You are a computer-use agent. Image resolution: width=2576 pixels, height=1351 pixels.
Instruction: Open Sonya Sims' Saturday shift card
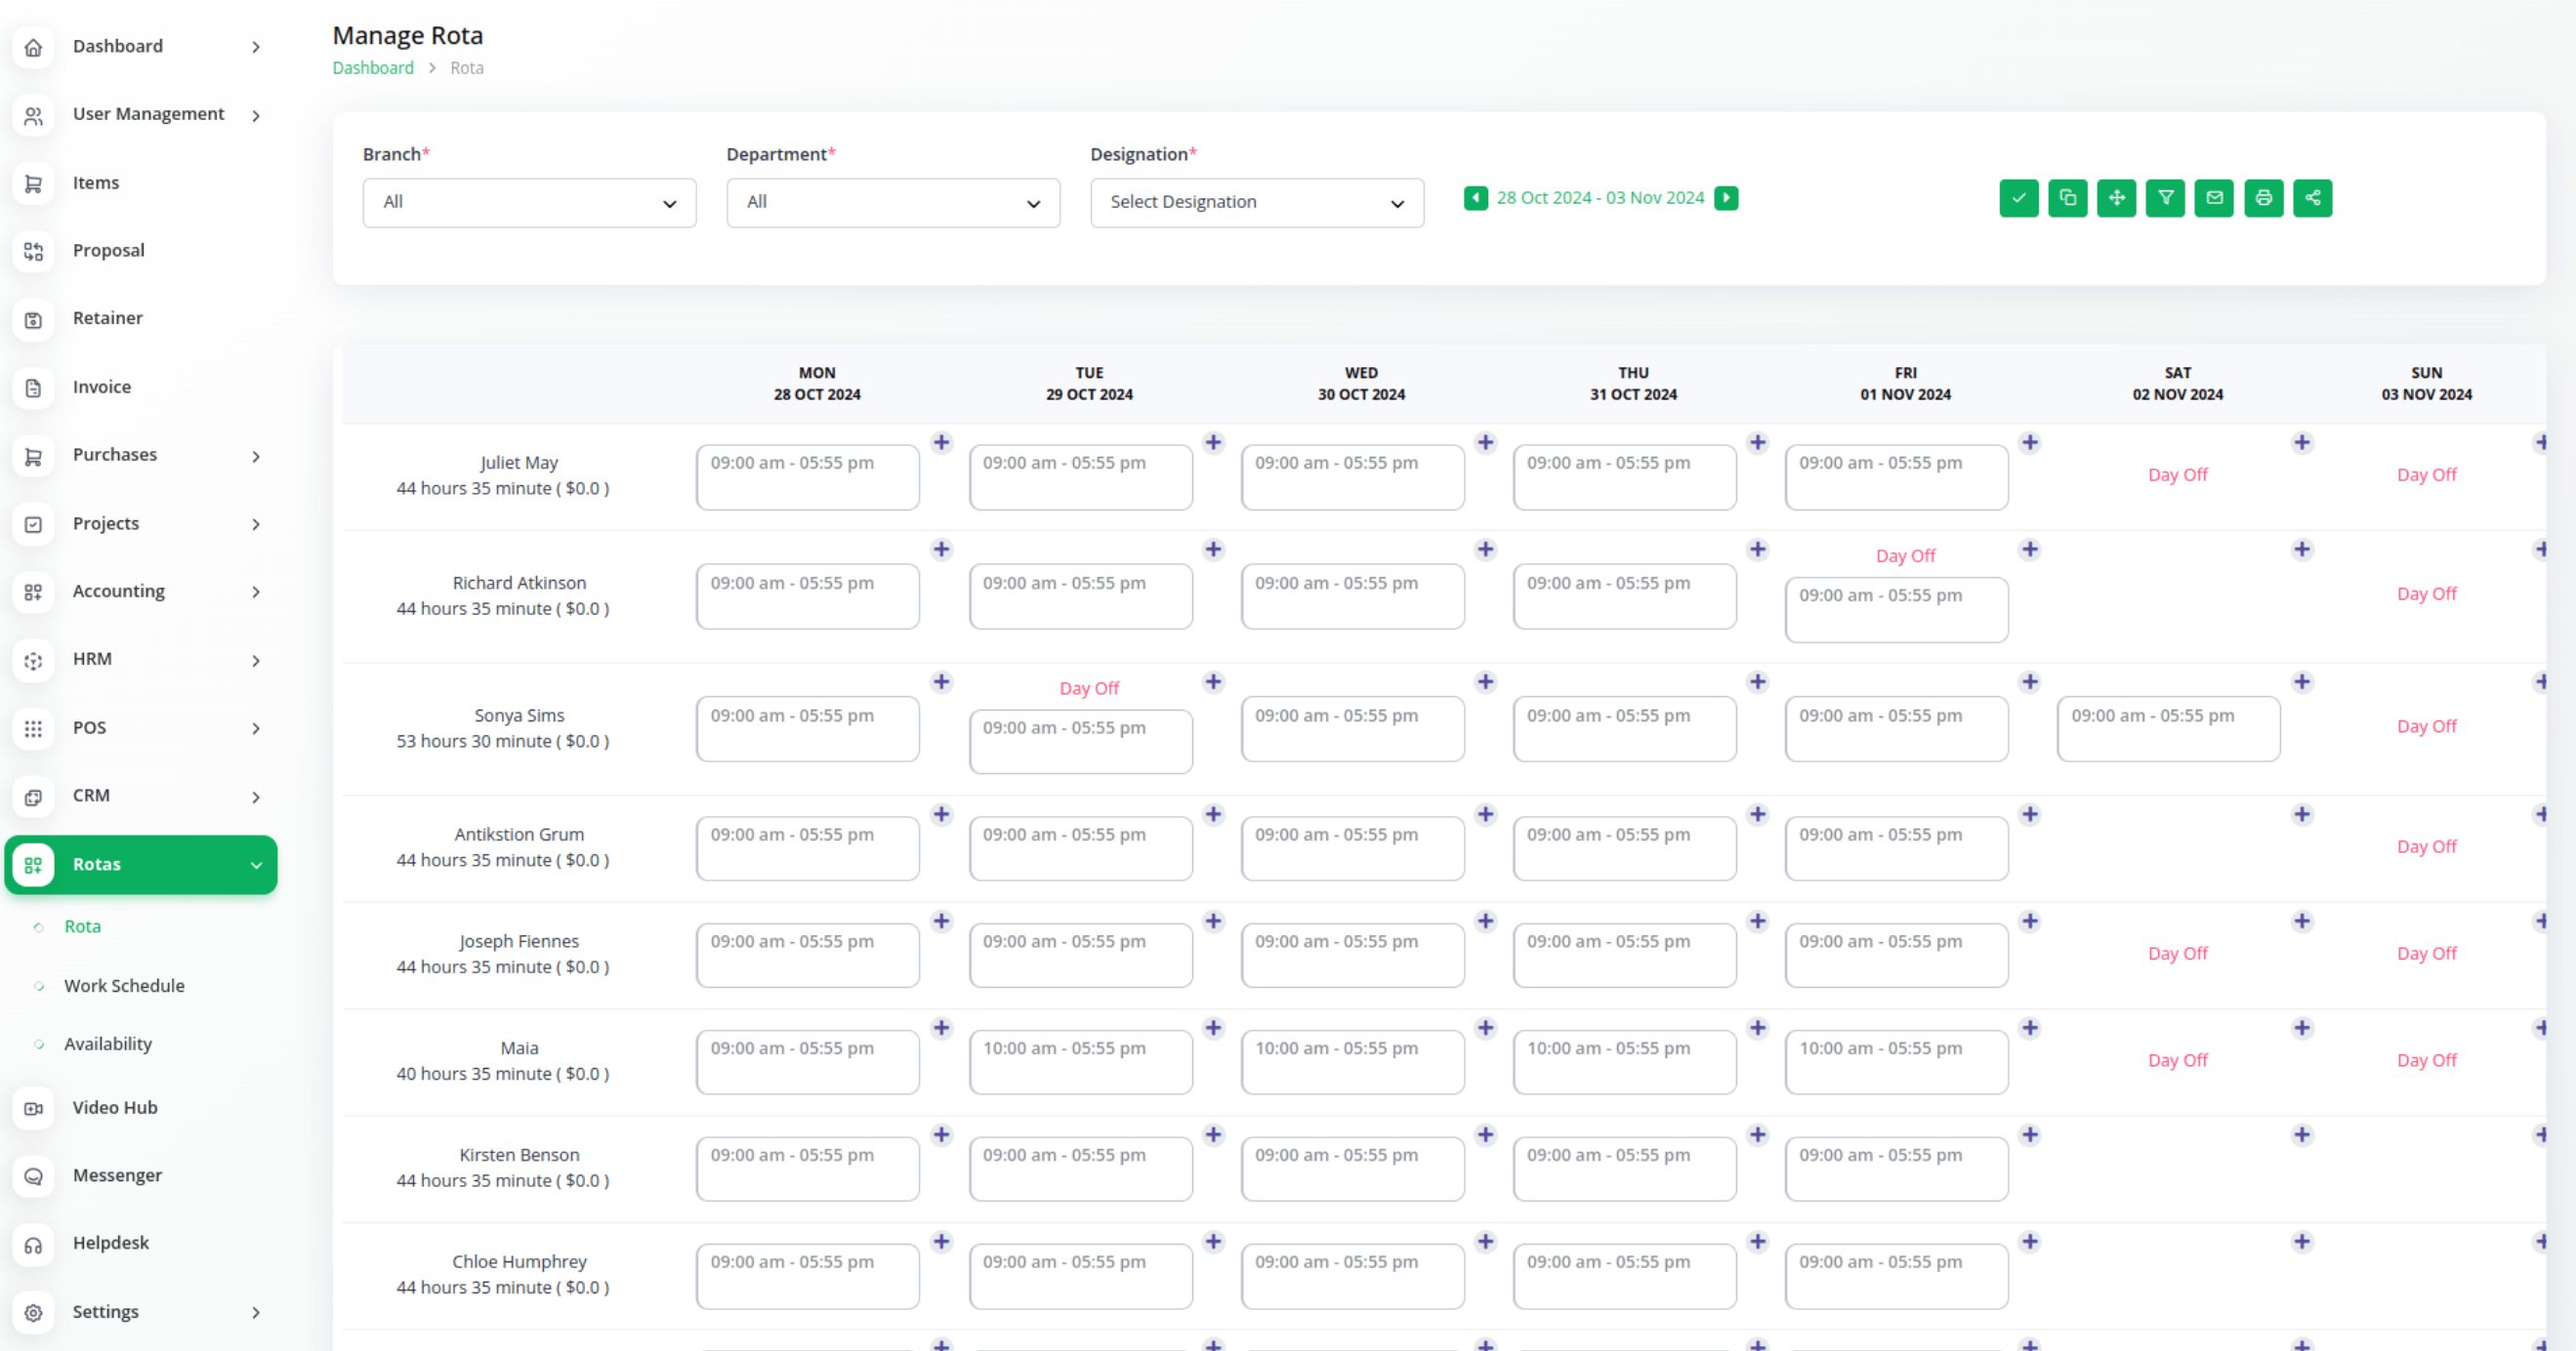point(2168,729)
